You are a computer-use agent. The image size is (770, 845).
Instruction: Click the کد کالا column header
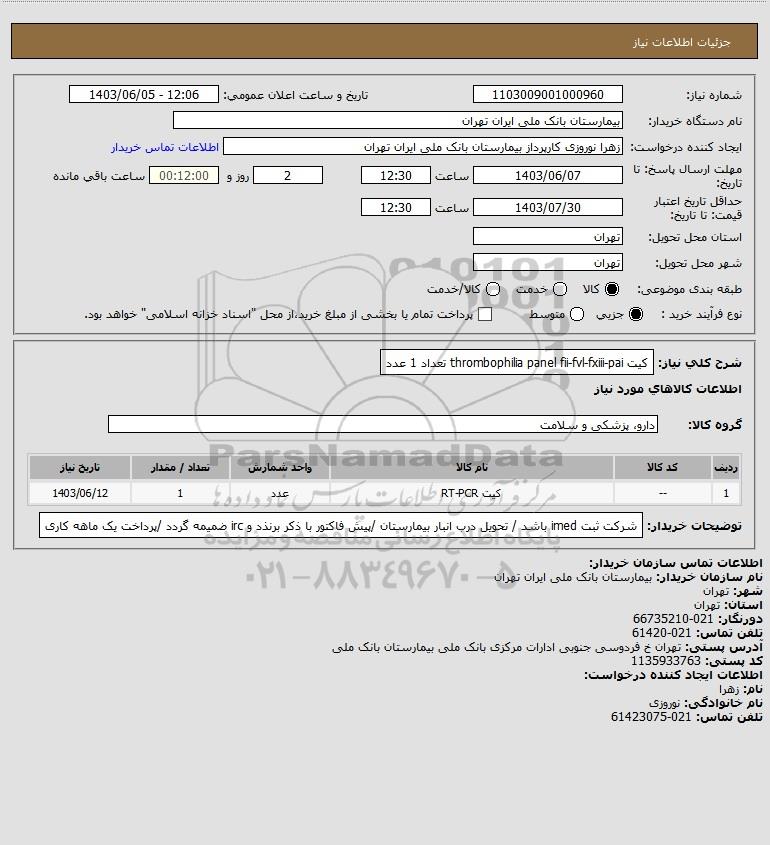point(662,468)
